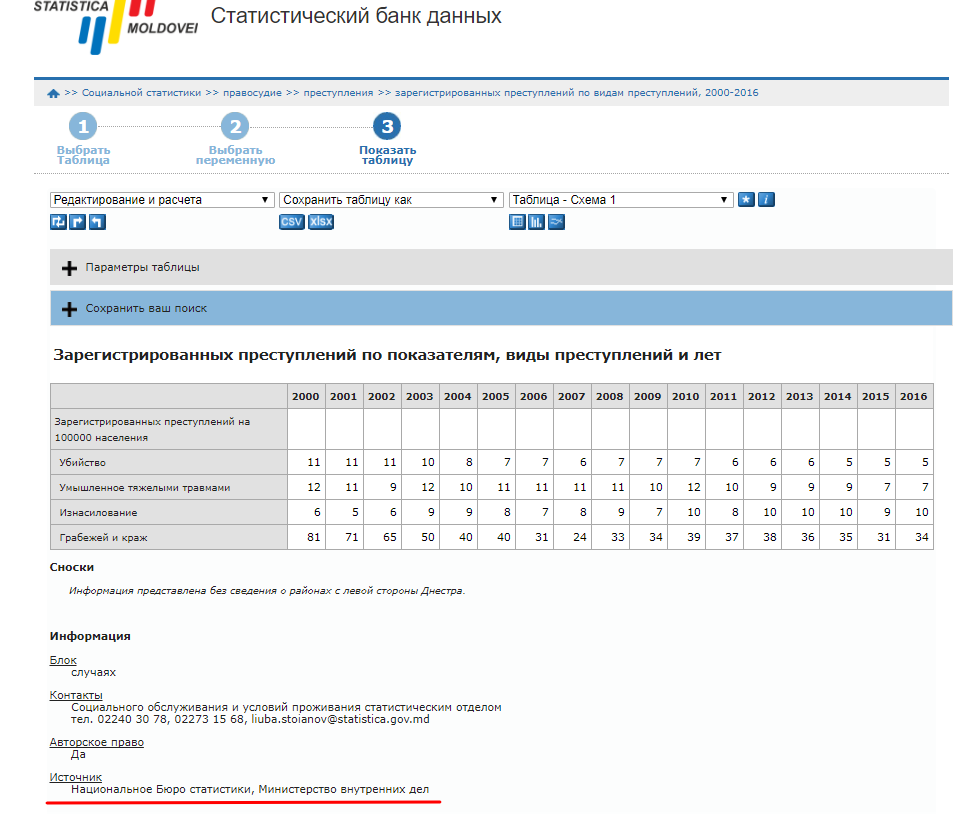Expand 'Параметры таблицы' section
The image size is (976, 814).
point(501,267)
